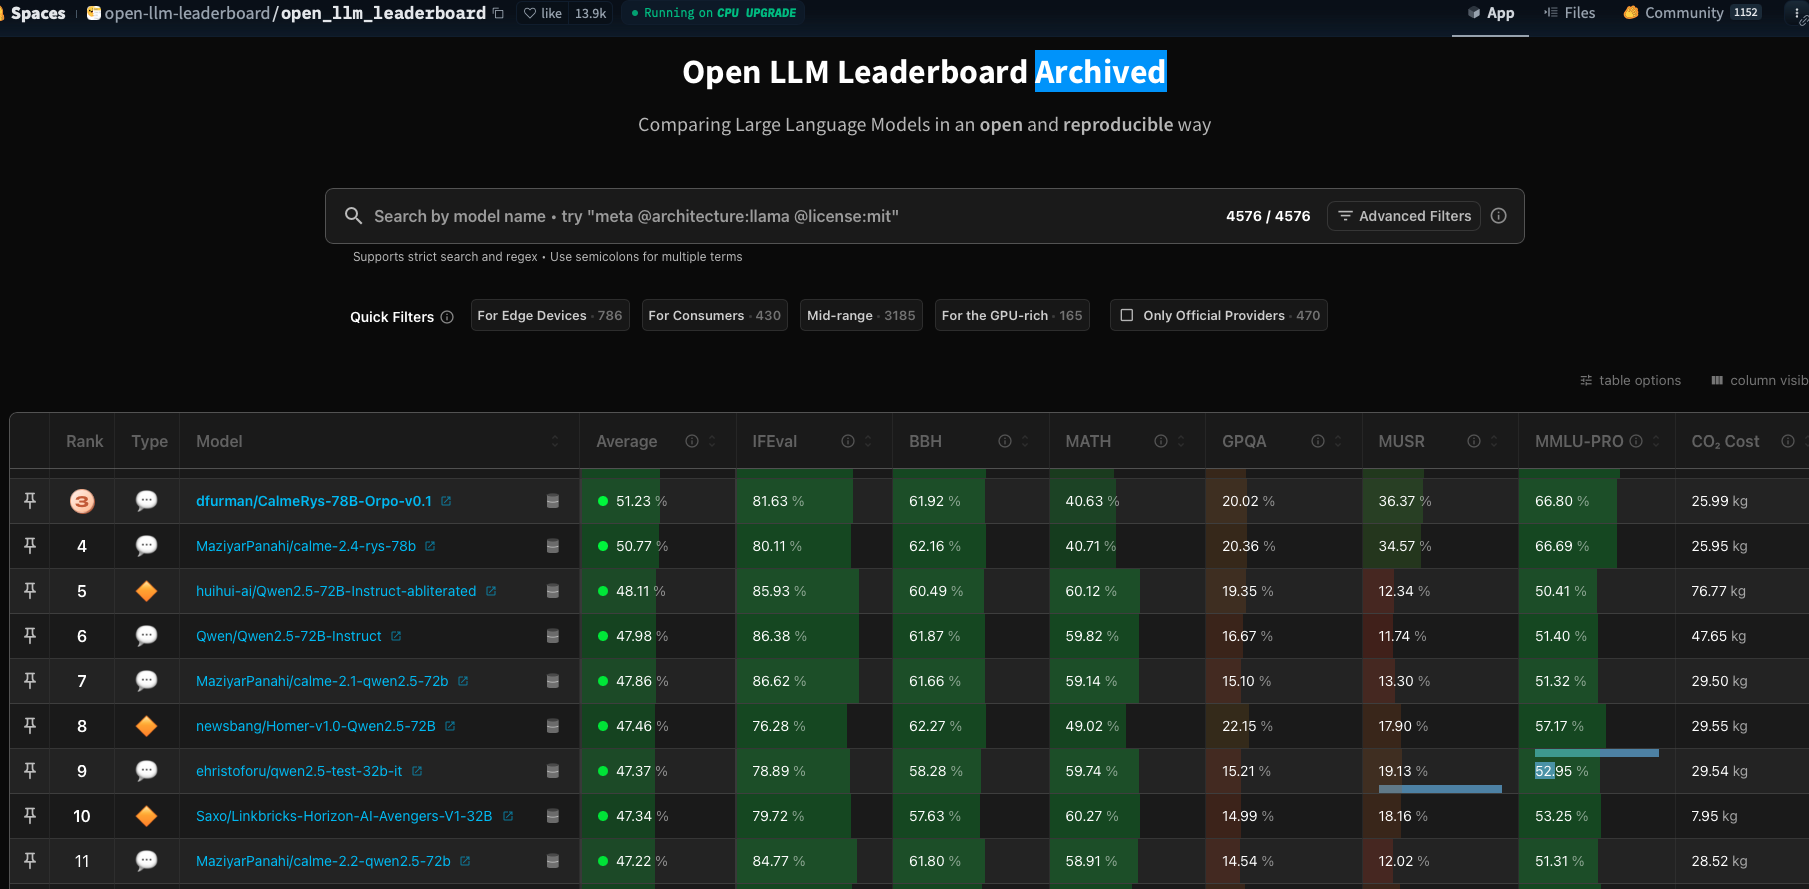1809x889 pixels.
Task: Toggle the For Consumers quick filter
Action: (x=715, y=315)
